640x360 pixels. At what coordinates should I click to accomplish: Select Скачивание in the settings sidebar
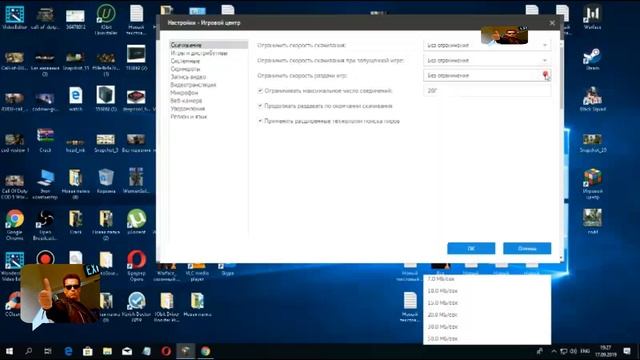point(209,45)
